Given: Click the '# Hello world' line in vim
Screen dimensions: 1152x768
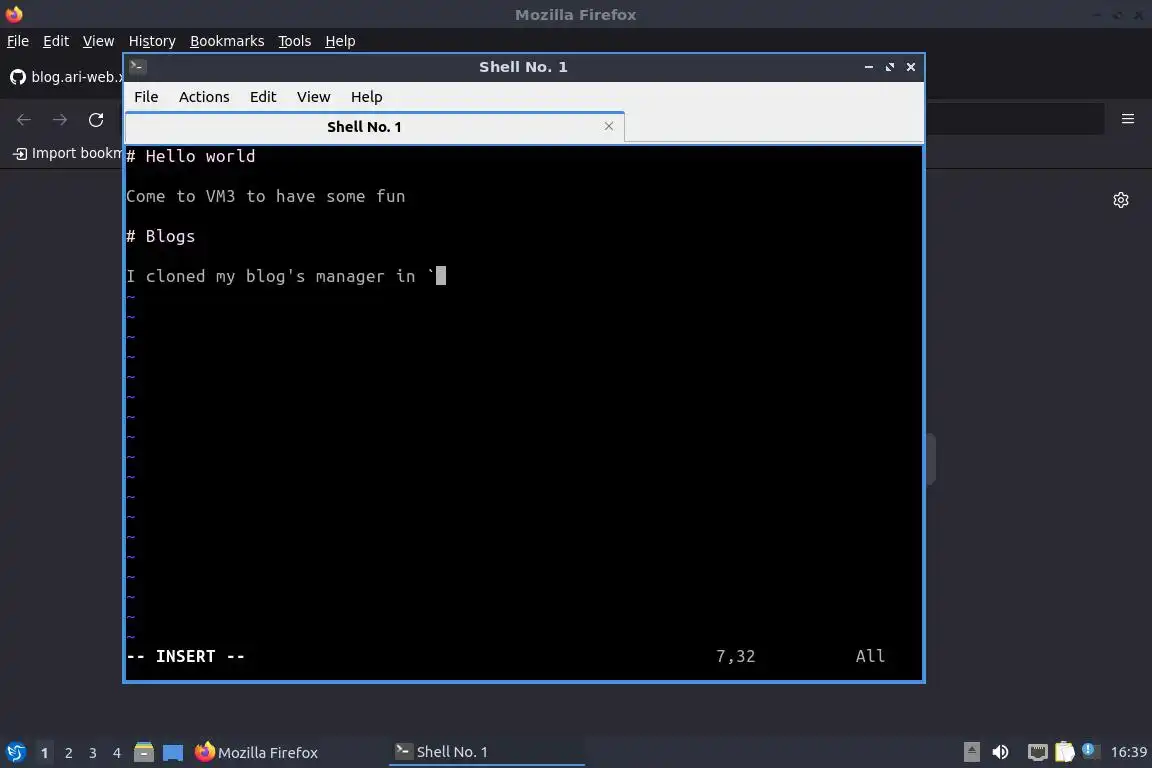Looking at the screenshot, I should coord(191,157).
